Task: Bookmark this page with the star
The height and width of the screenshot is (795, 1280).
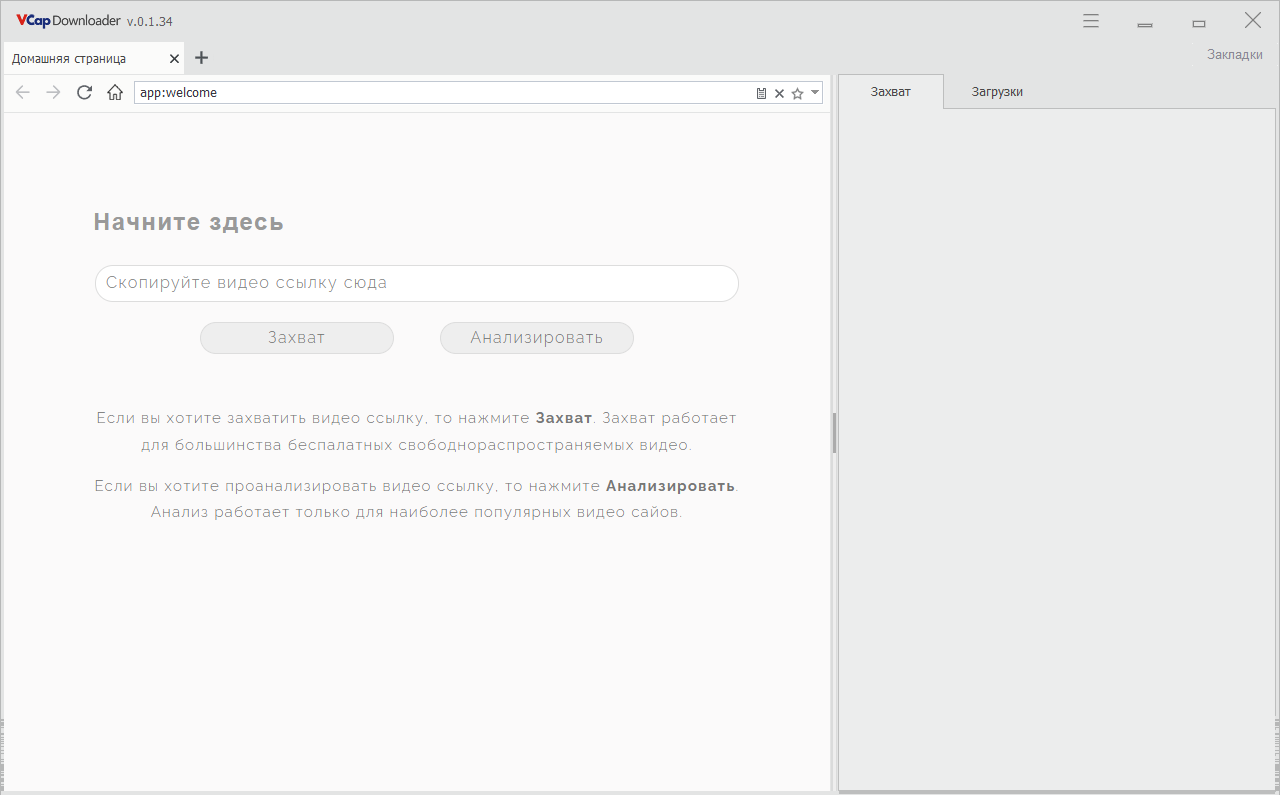Action: (797, 93)
